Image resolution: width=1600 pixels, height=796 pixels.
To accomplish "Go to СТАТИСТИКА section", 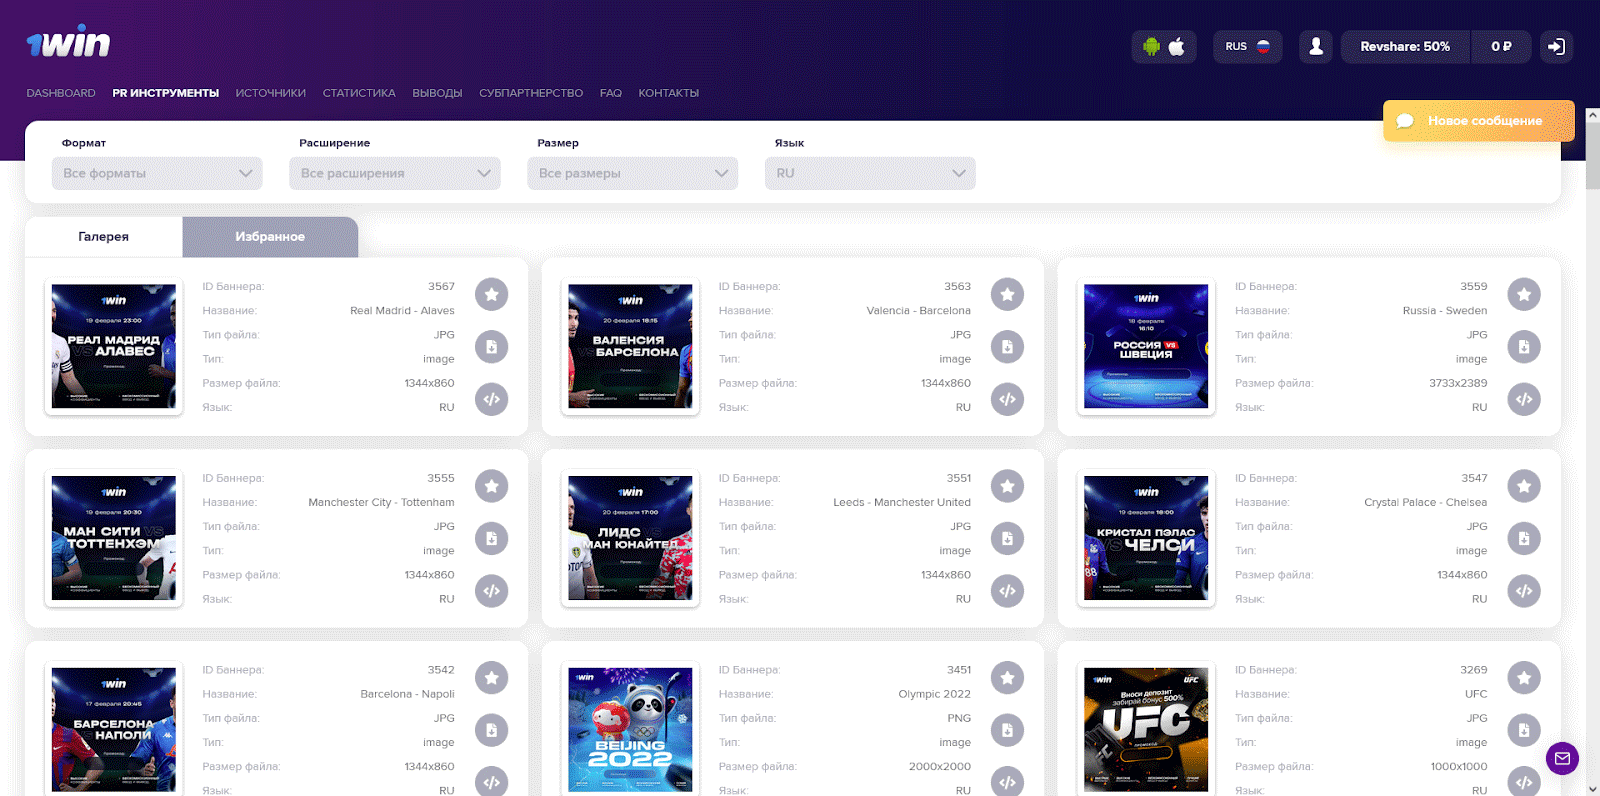I will (359, 93).
